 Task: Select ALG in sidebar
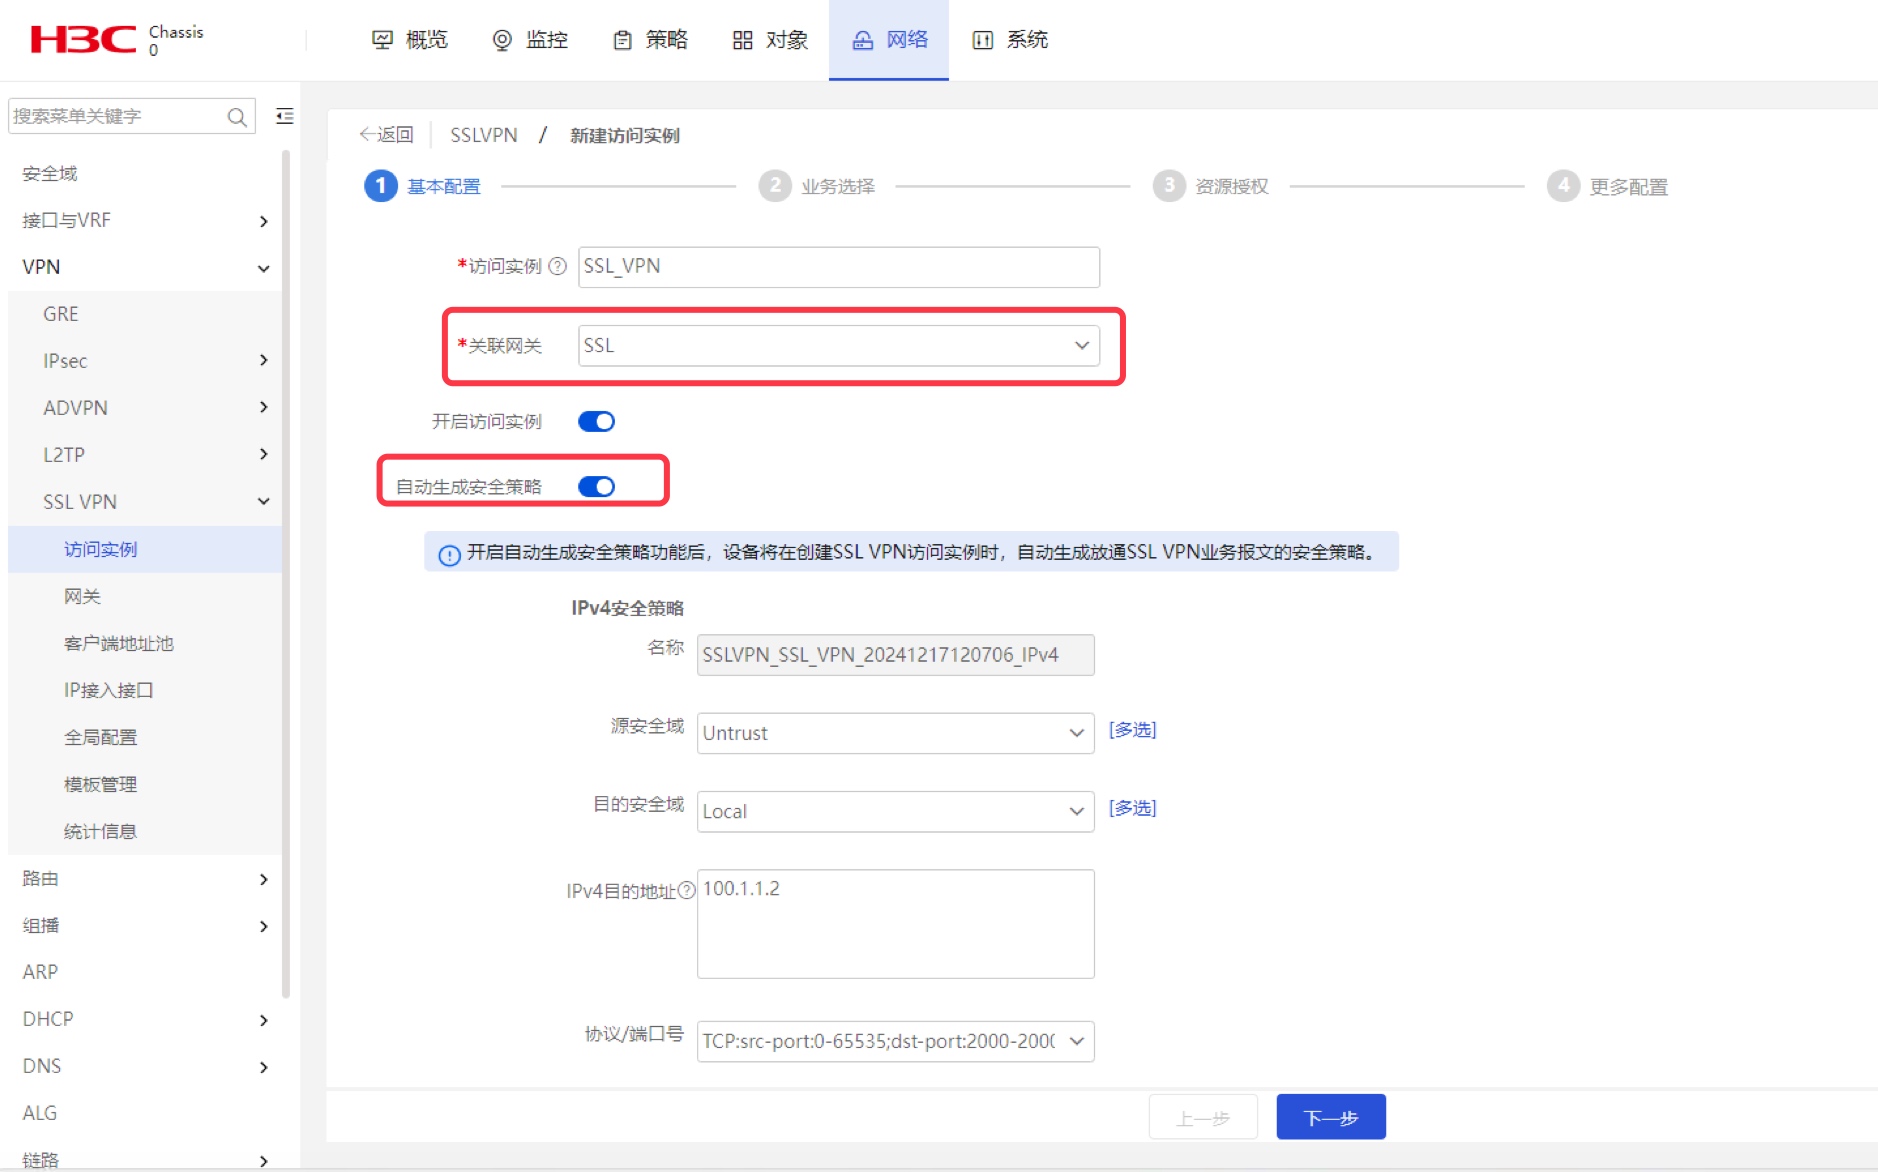(146, 1113)
